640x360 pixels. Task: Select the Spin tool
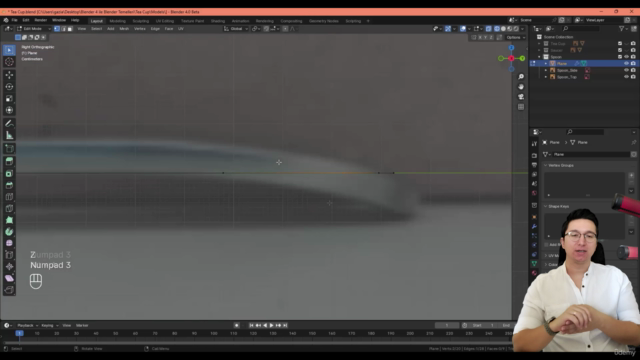coord(9,231)
